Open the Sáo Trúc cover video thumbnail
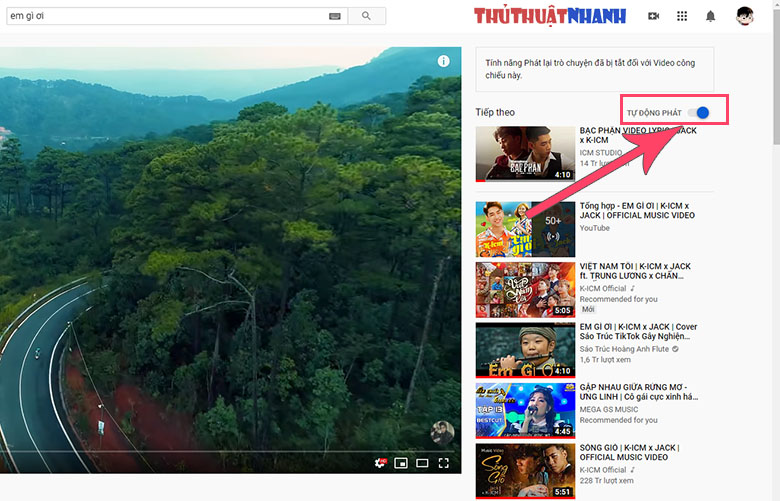 [x=525, y=350]
